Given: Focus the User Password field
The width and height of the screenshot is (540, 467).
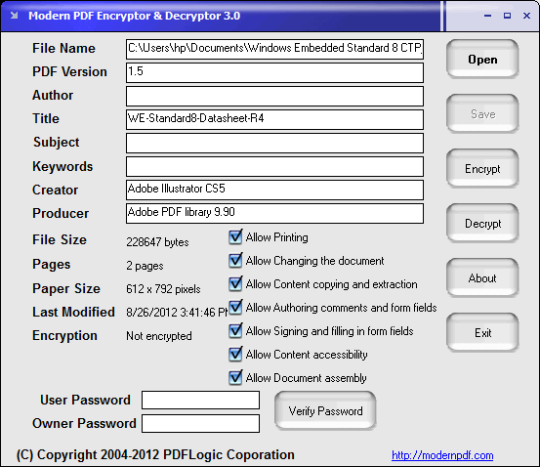Looking at the screenshot, I should point(201,400).
